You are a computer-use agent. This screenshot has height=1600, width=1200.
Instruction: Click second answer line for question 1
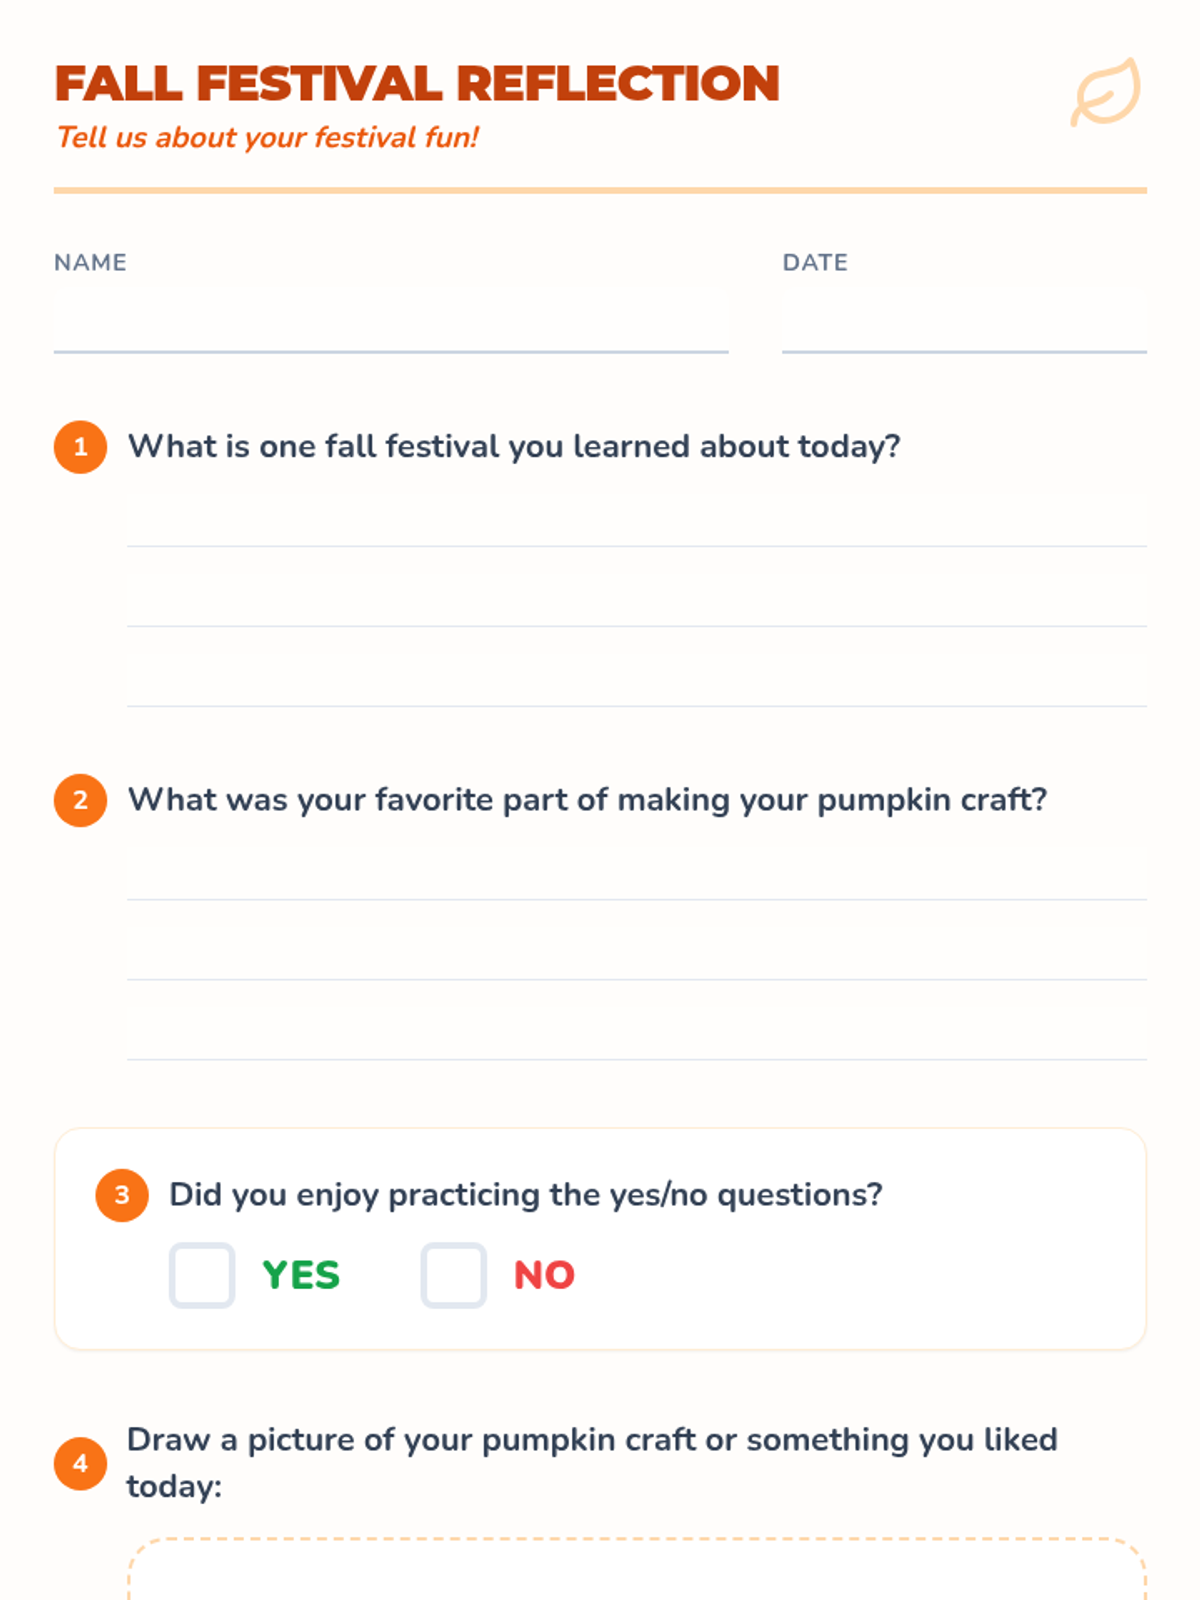pyautogui.click(x=636, y=601)
